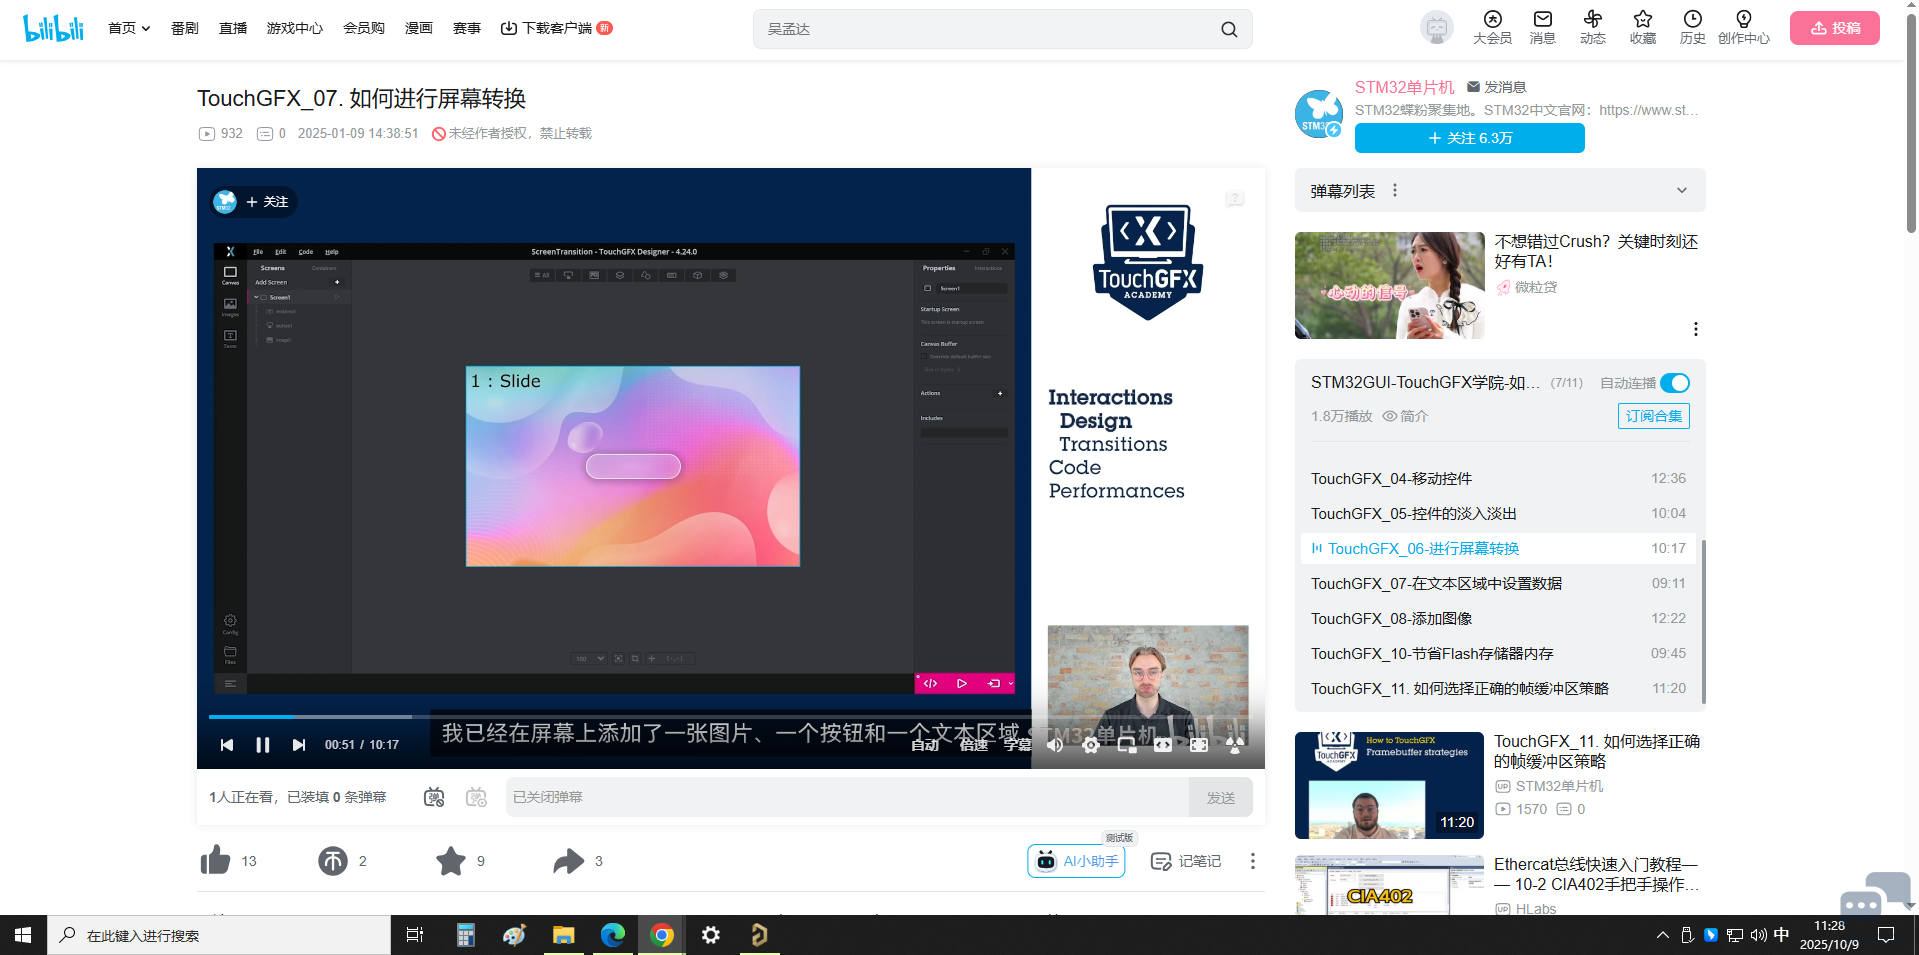Mute the video volume

[1055, 745]
